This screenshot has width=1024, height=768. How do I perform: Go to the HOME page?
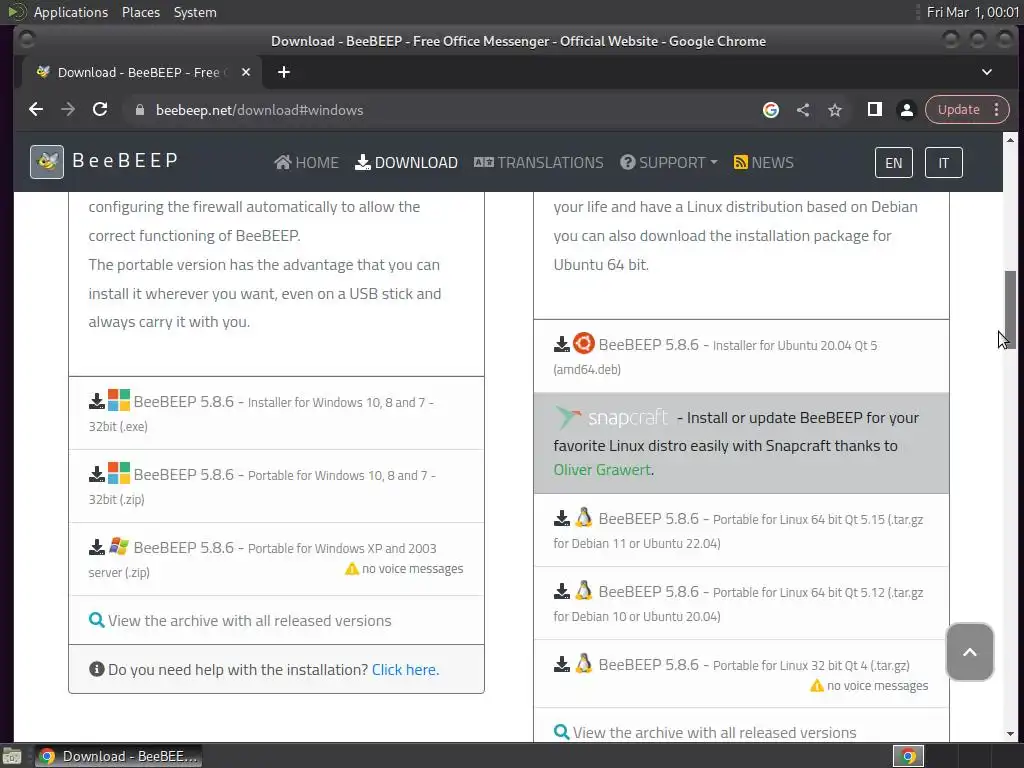click(x=306, y=163)
